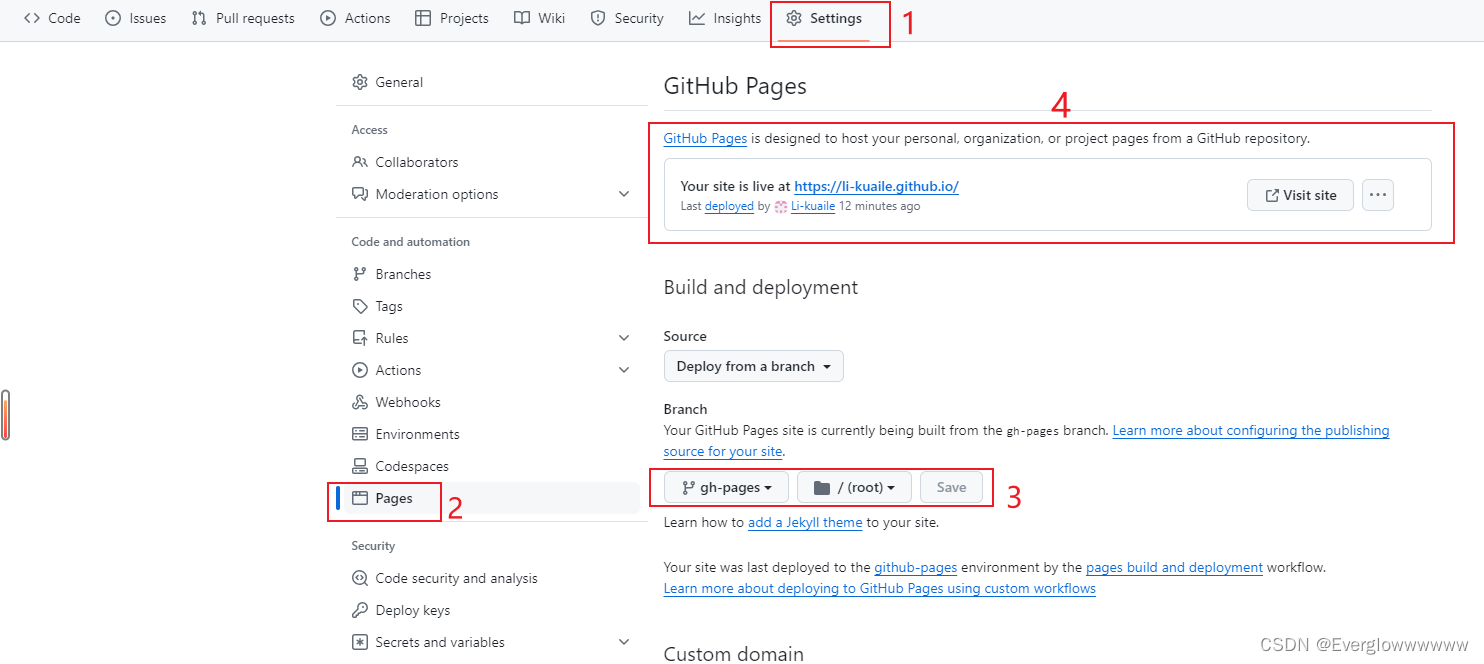Expand the Secrets and variables section
This screenshot has height=664, width=1484.
tap(623, 641)
